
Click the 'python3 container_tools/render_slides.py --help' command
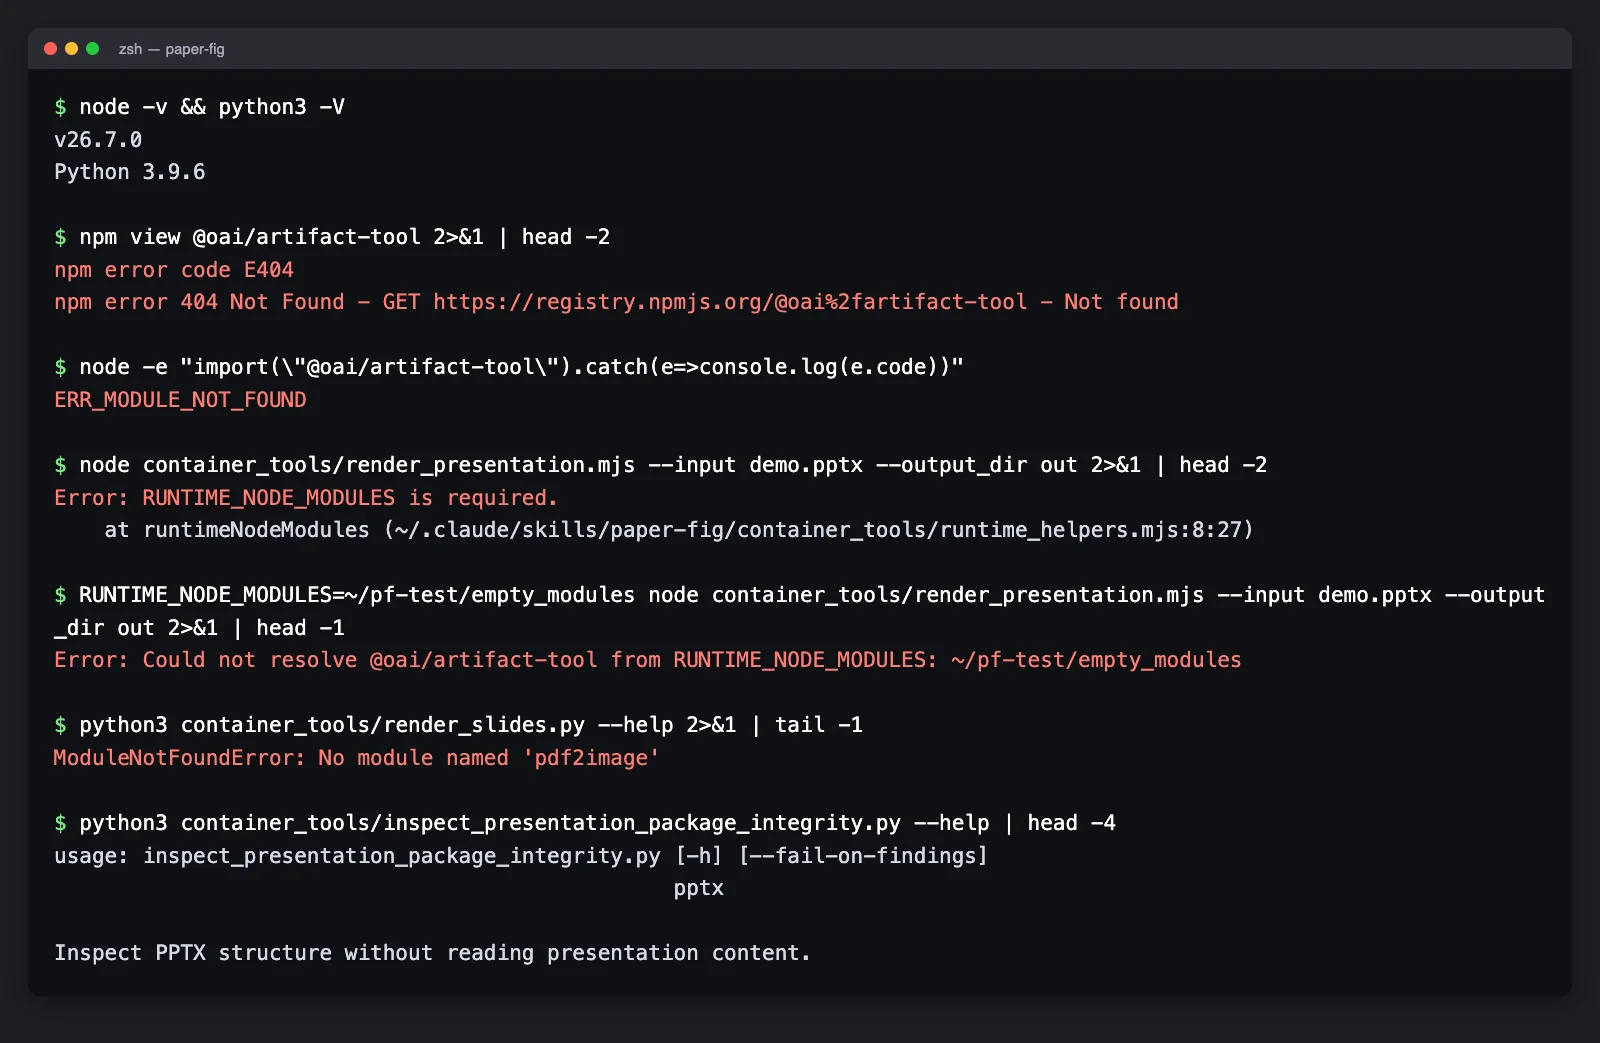(x=471, y=725)
